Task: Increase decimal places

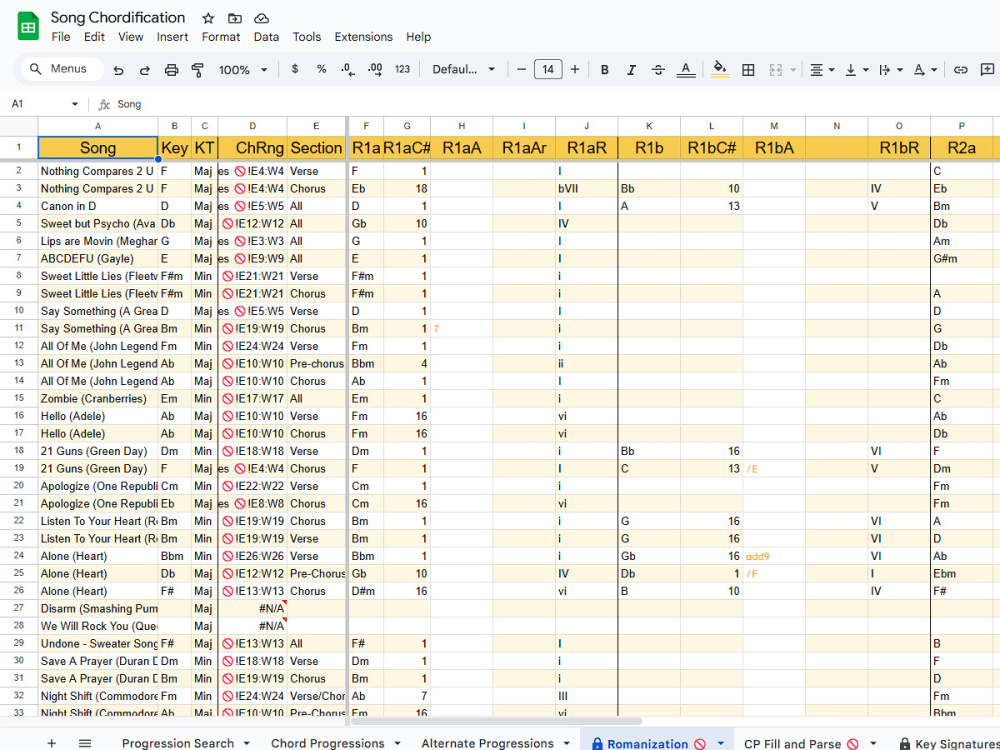Action: point(375,70)
